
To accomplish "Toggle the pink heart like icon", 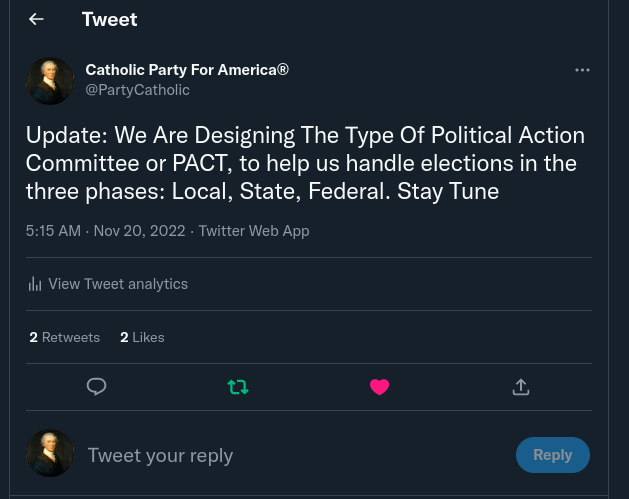I will [379, 386].
